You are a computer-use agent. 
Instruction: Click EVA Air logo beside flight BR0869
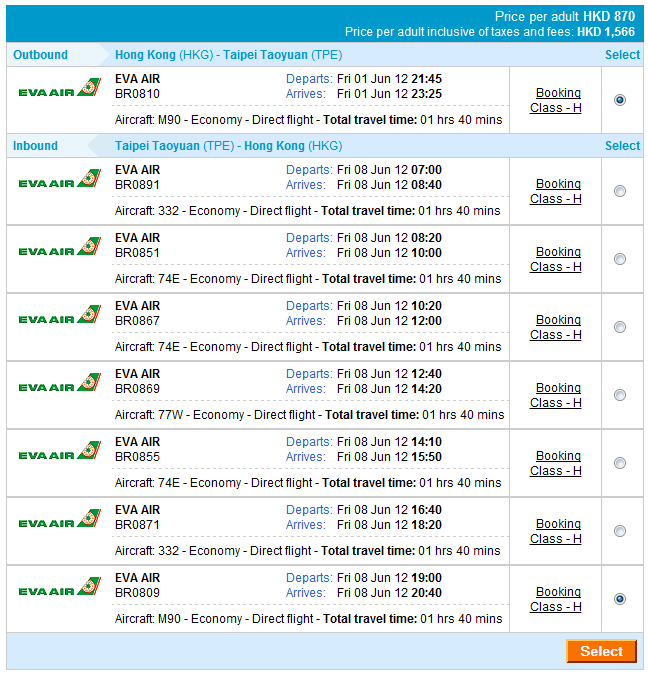(60, 384)
